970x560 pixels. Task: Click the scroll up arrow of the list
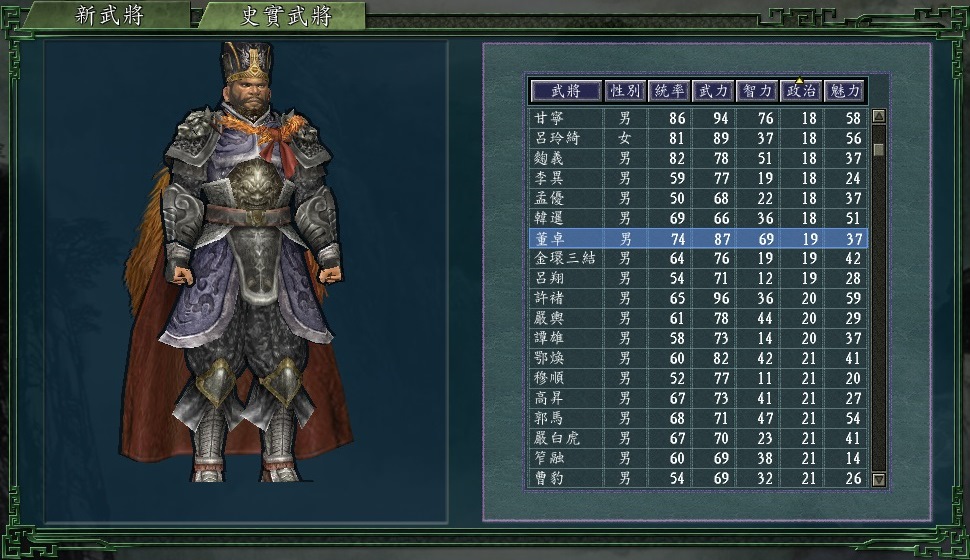click(x=878, y=116)
